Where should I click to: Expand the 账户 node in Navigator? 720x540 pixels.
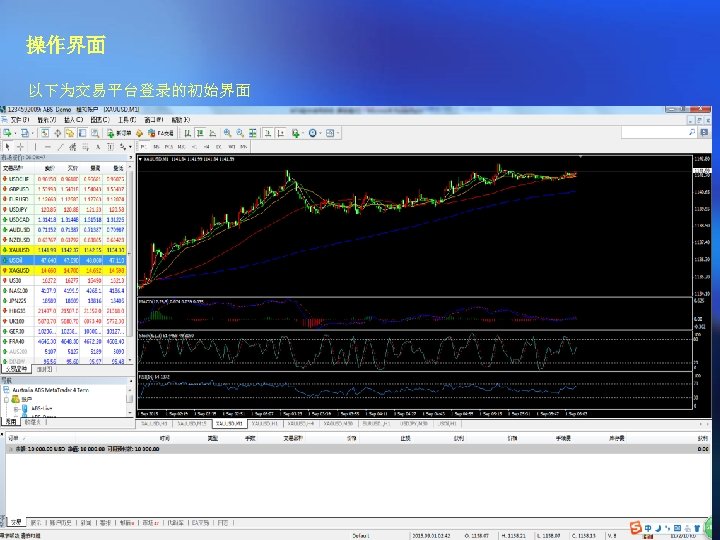click(x=6, y=399)
